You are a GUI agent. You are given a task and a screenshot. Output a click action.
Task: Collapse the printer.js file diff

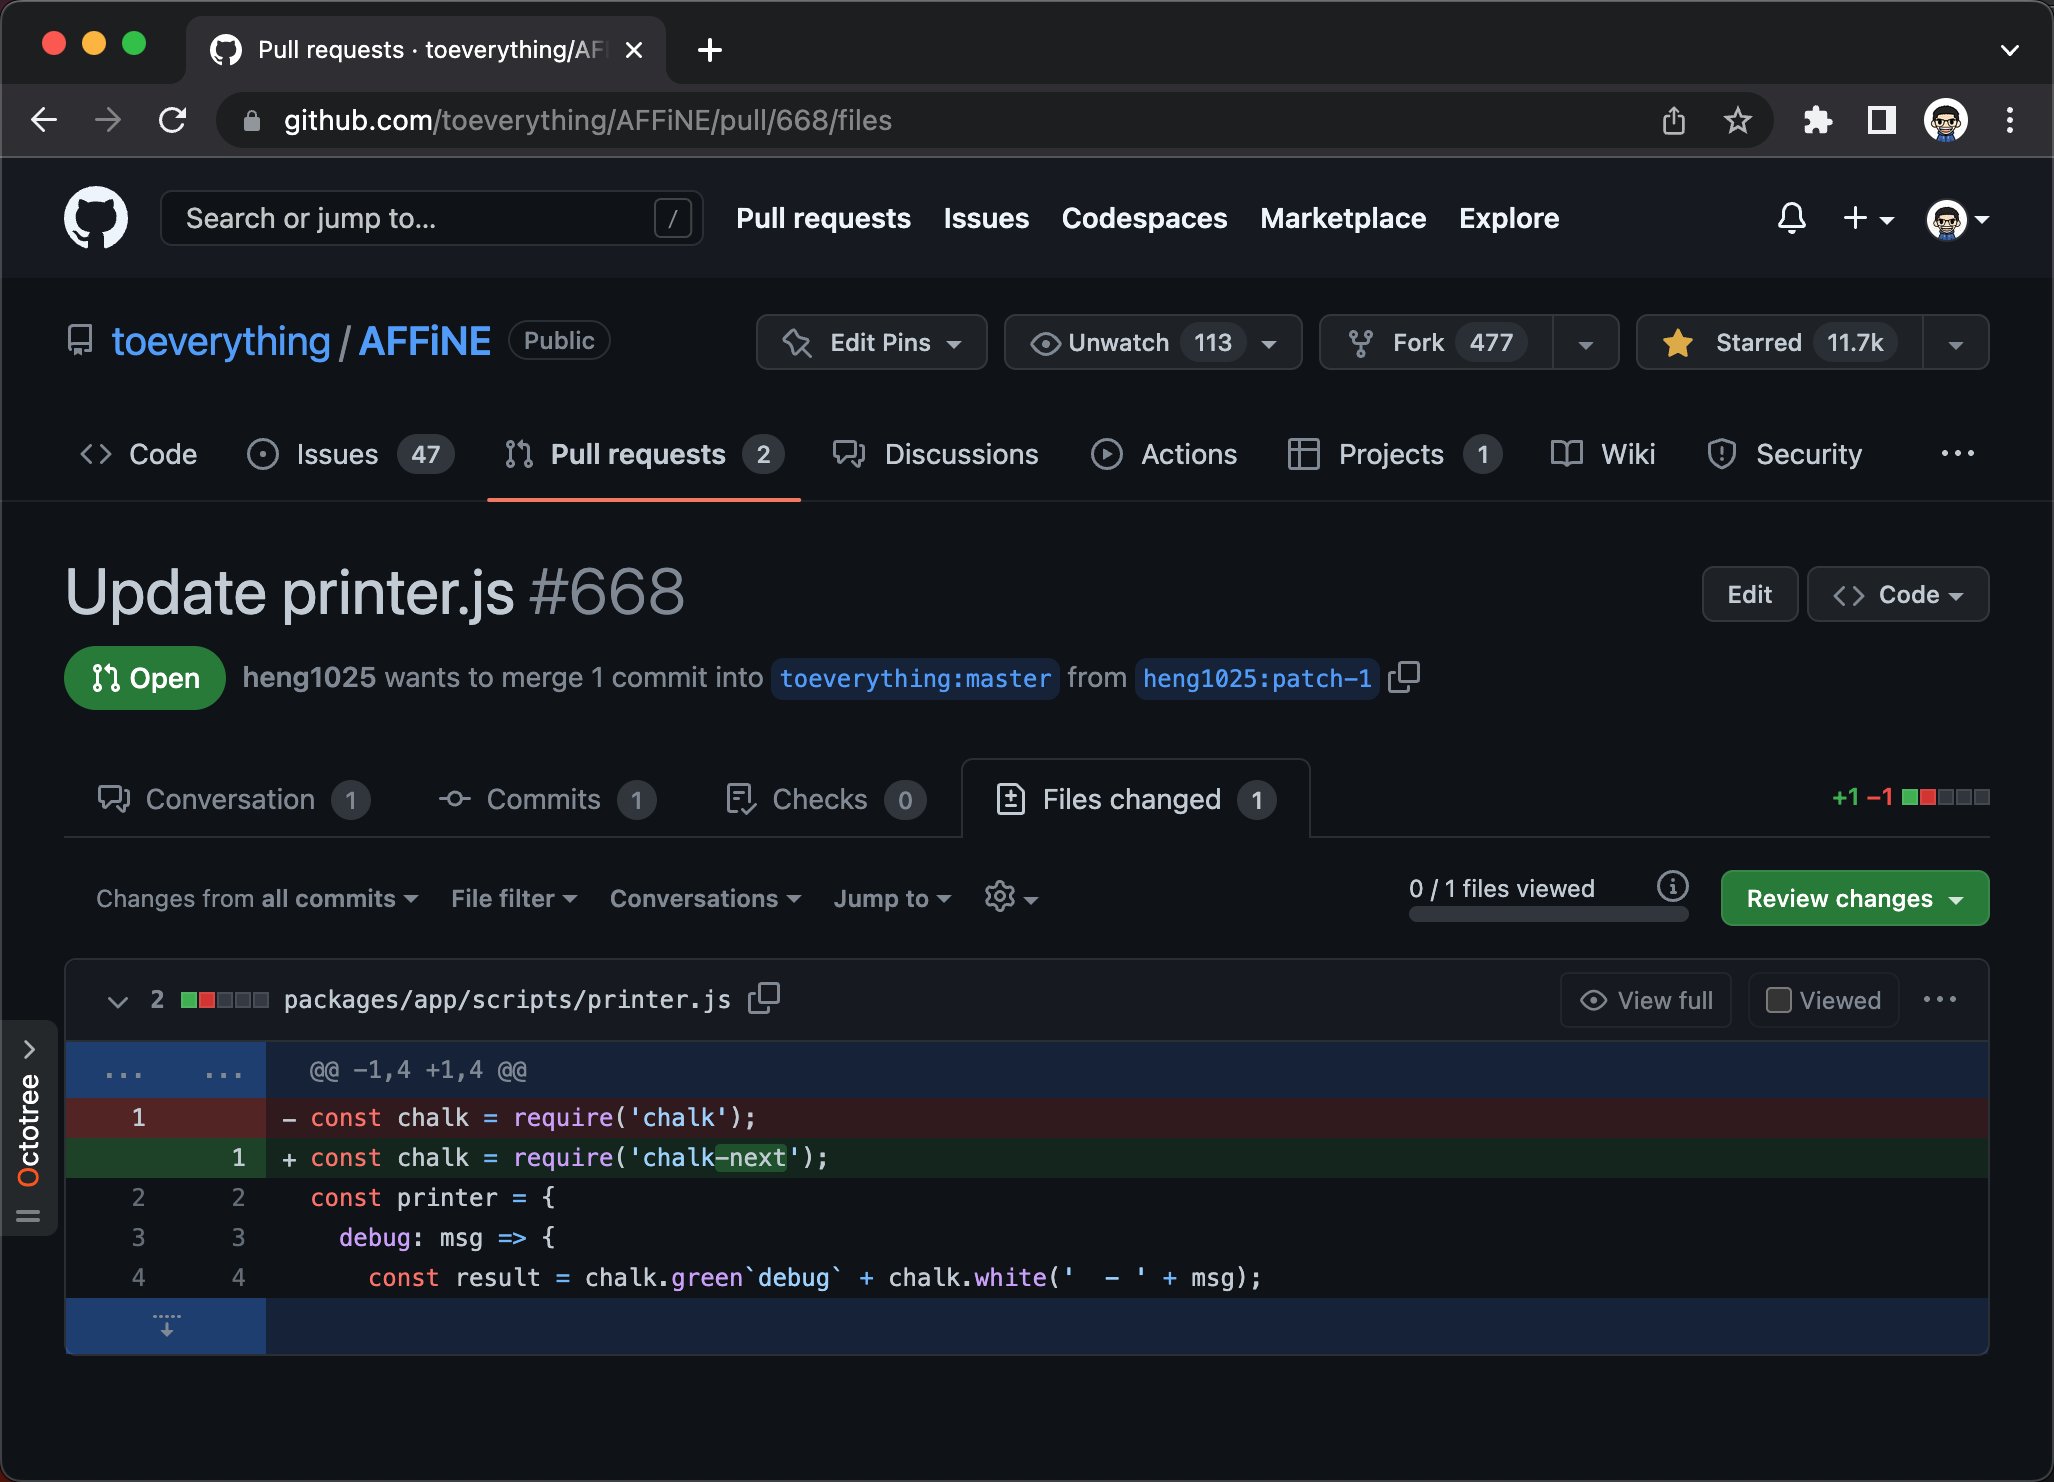(117, 1000)
